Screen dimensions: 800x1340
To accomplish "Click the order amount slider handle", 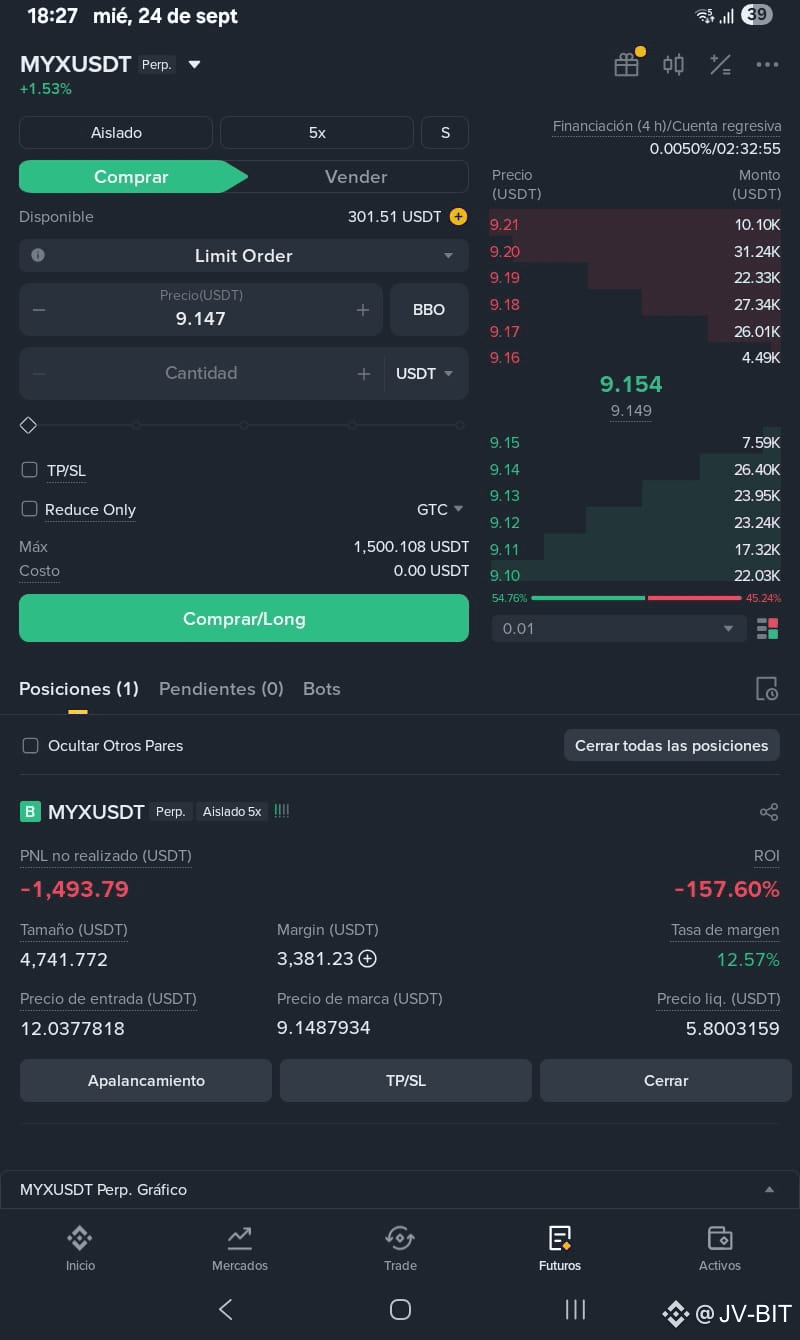I will click(28, 425).
